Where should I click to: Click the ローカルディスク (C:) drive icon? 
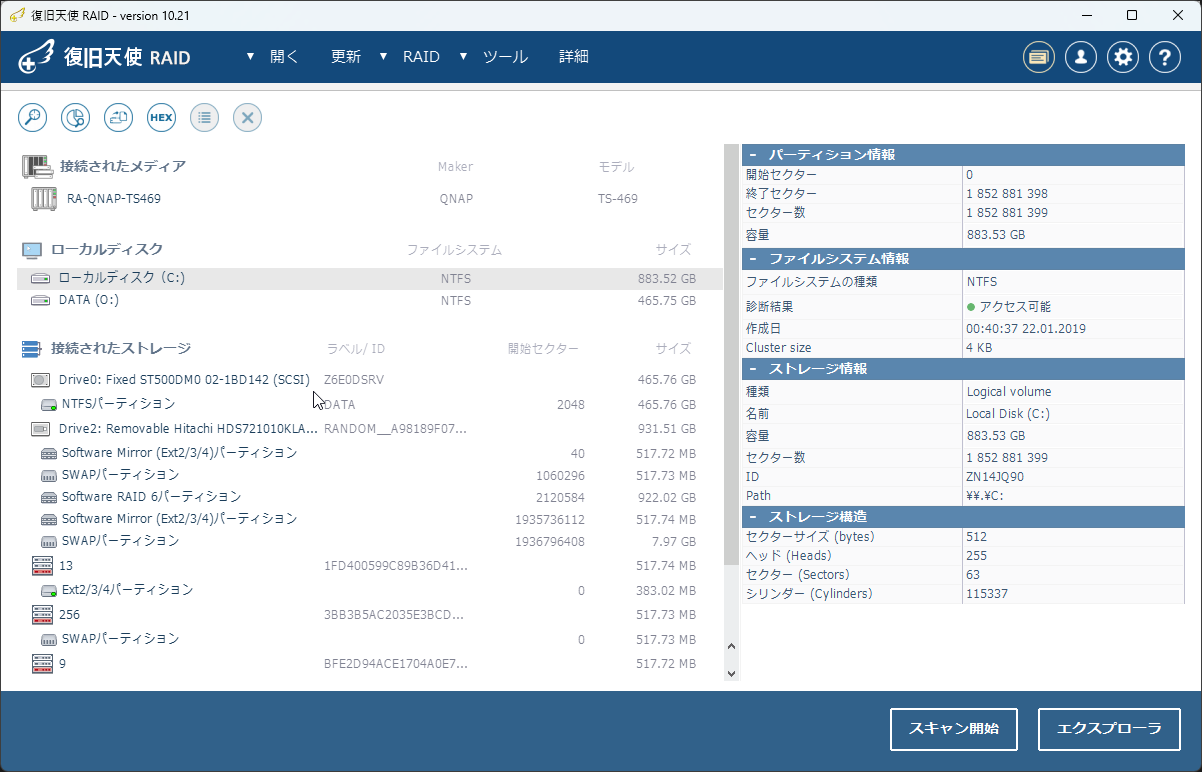40,278
